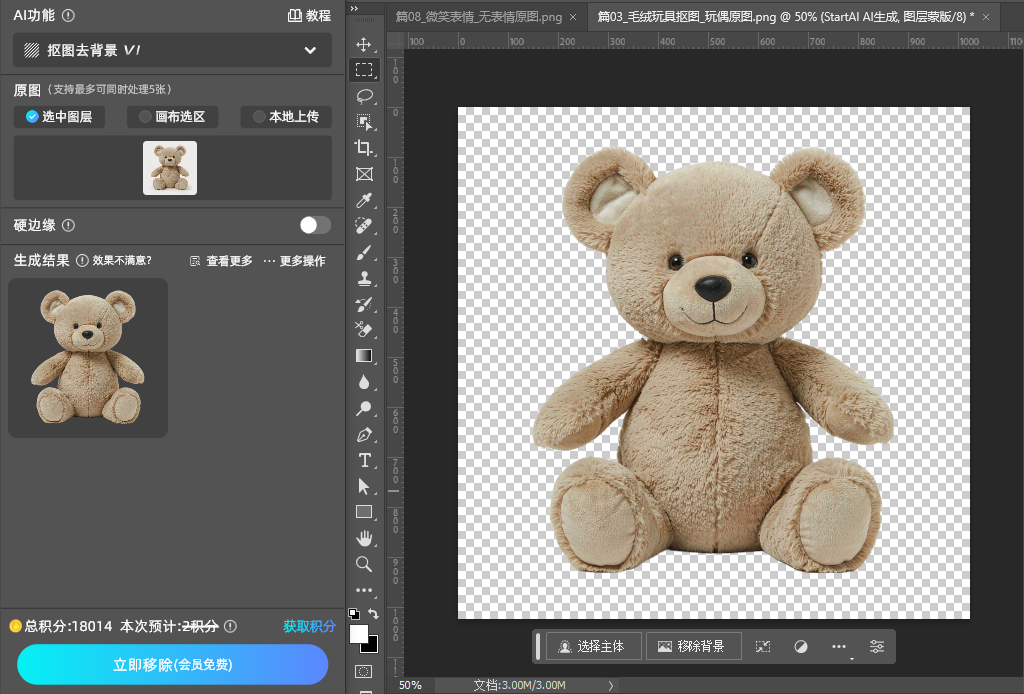Select the Dodge tool
Image resolution: width=1024 pixels, height=694 pixels.
point(364,409)
